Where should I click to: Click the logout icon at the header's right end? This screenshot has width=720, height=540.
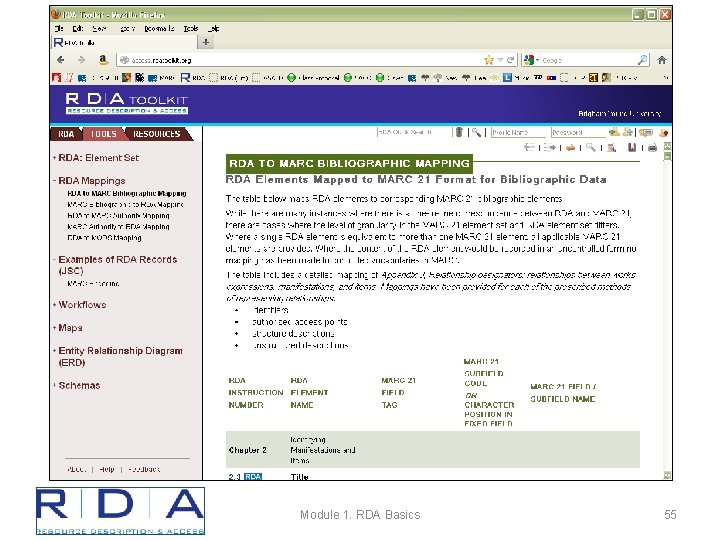(663, 133)
